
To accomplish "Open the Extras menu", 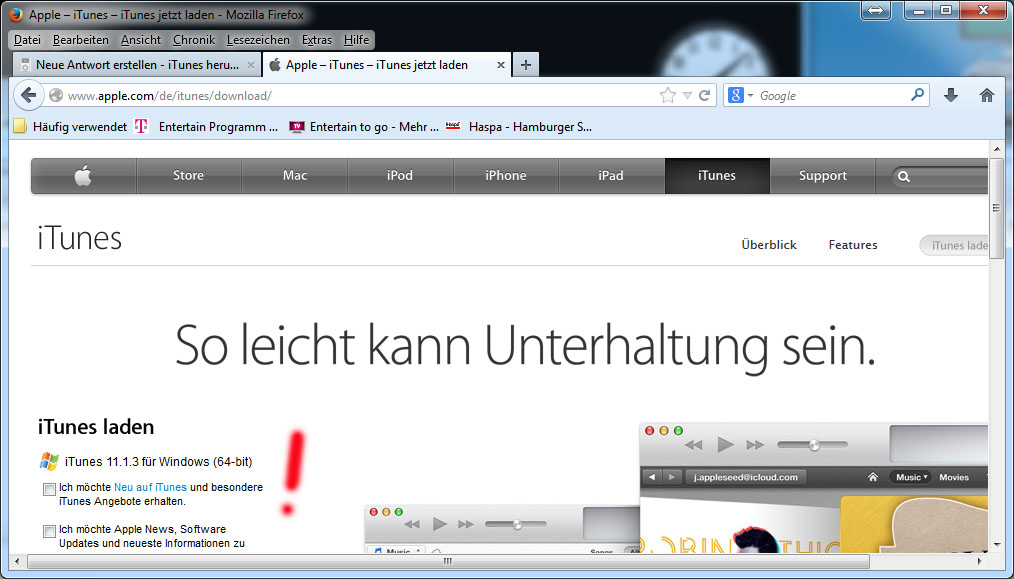I will (317, 40).
